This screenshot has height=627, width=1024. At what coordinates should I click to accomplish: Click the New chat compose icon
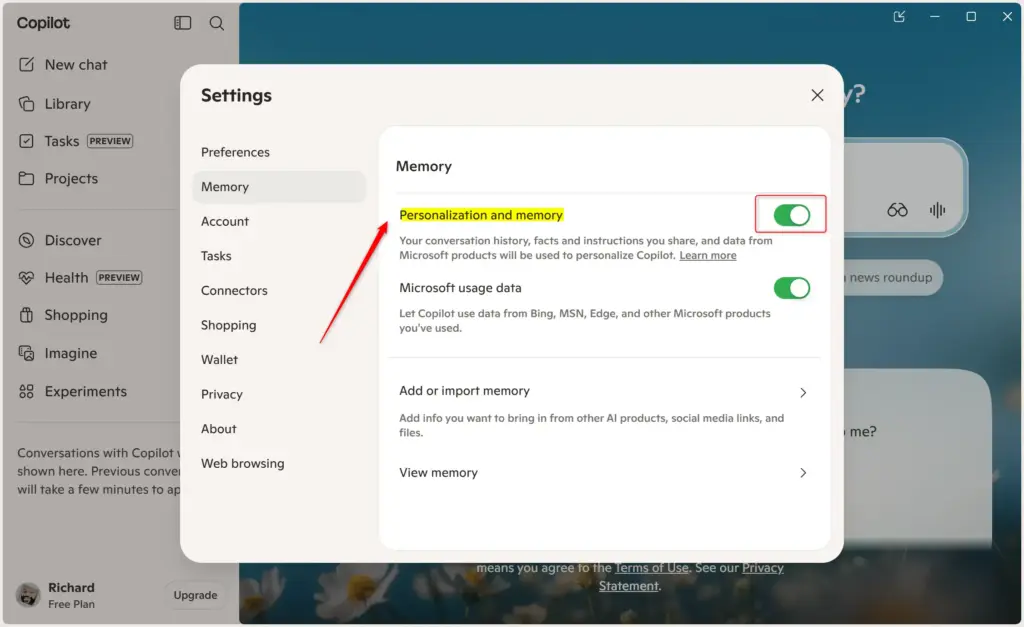26,65
